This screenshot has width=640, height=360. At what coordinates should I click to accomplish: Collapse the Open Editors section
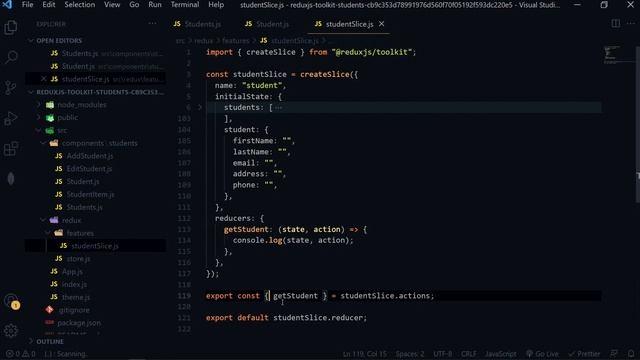tap(59, 40)
